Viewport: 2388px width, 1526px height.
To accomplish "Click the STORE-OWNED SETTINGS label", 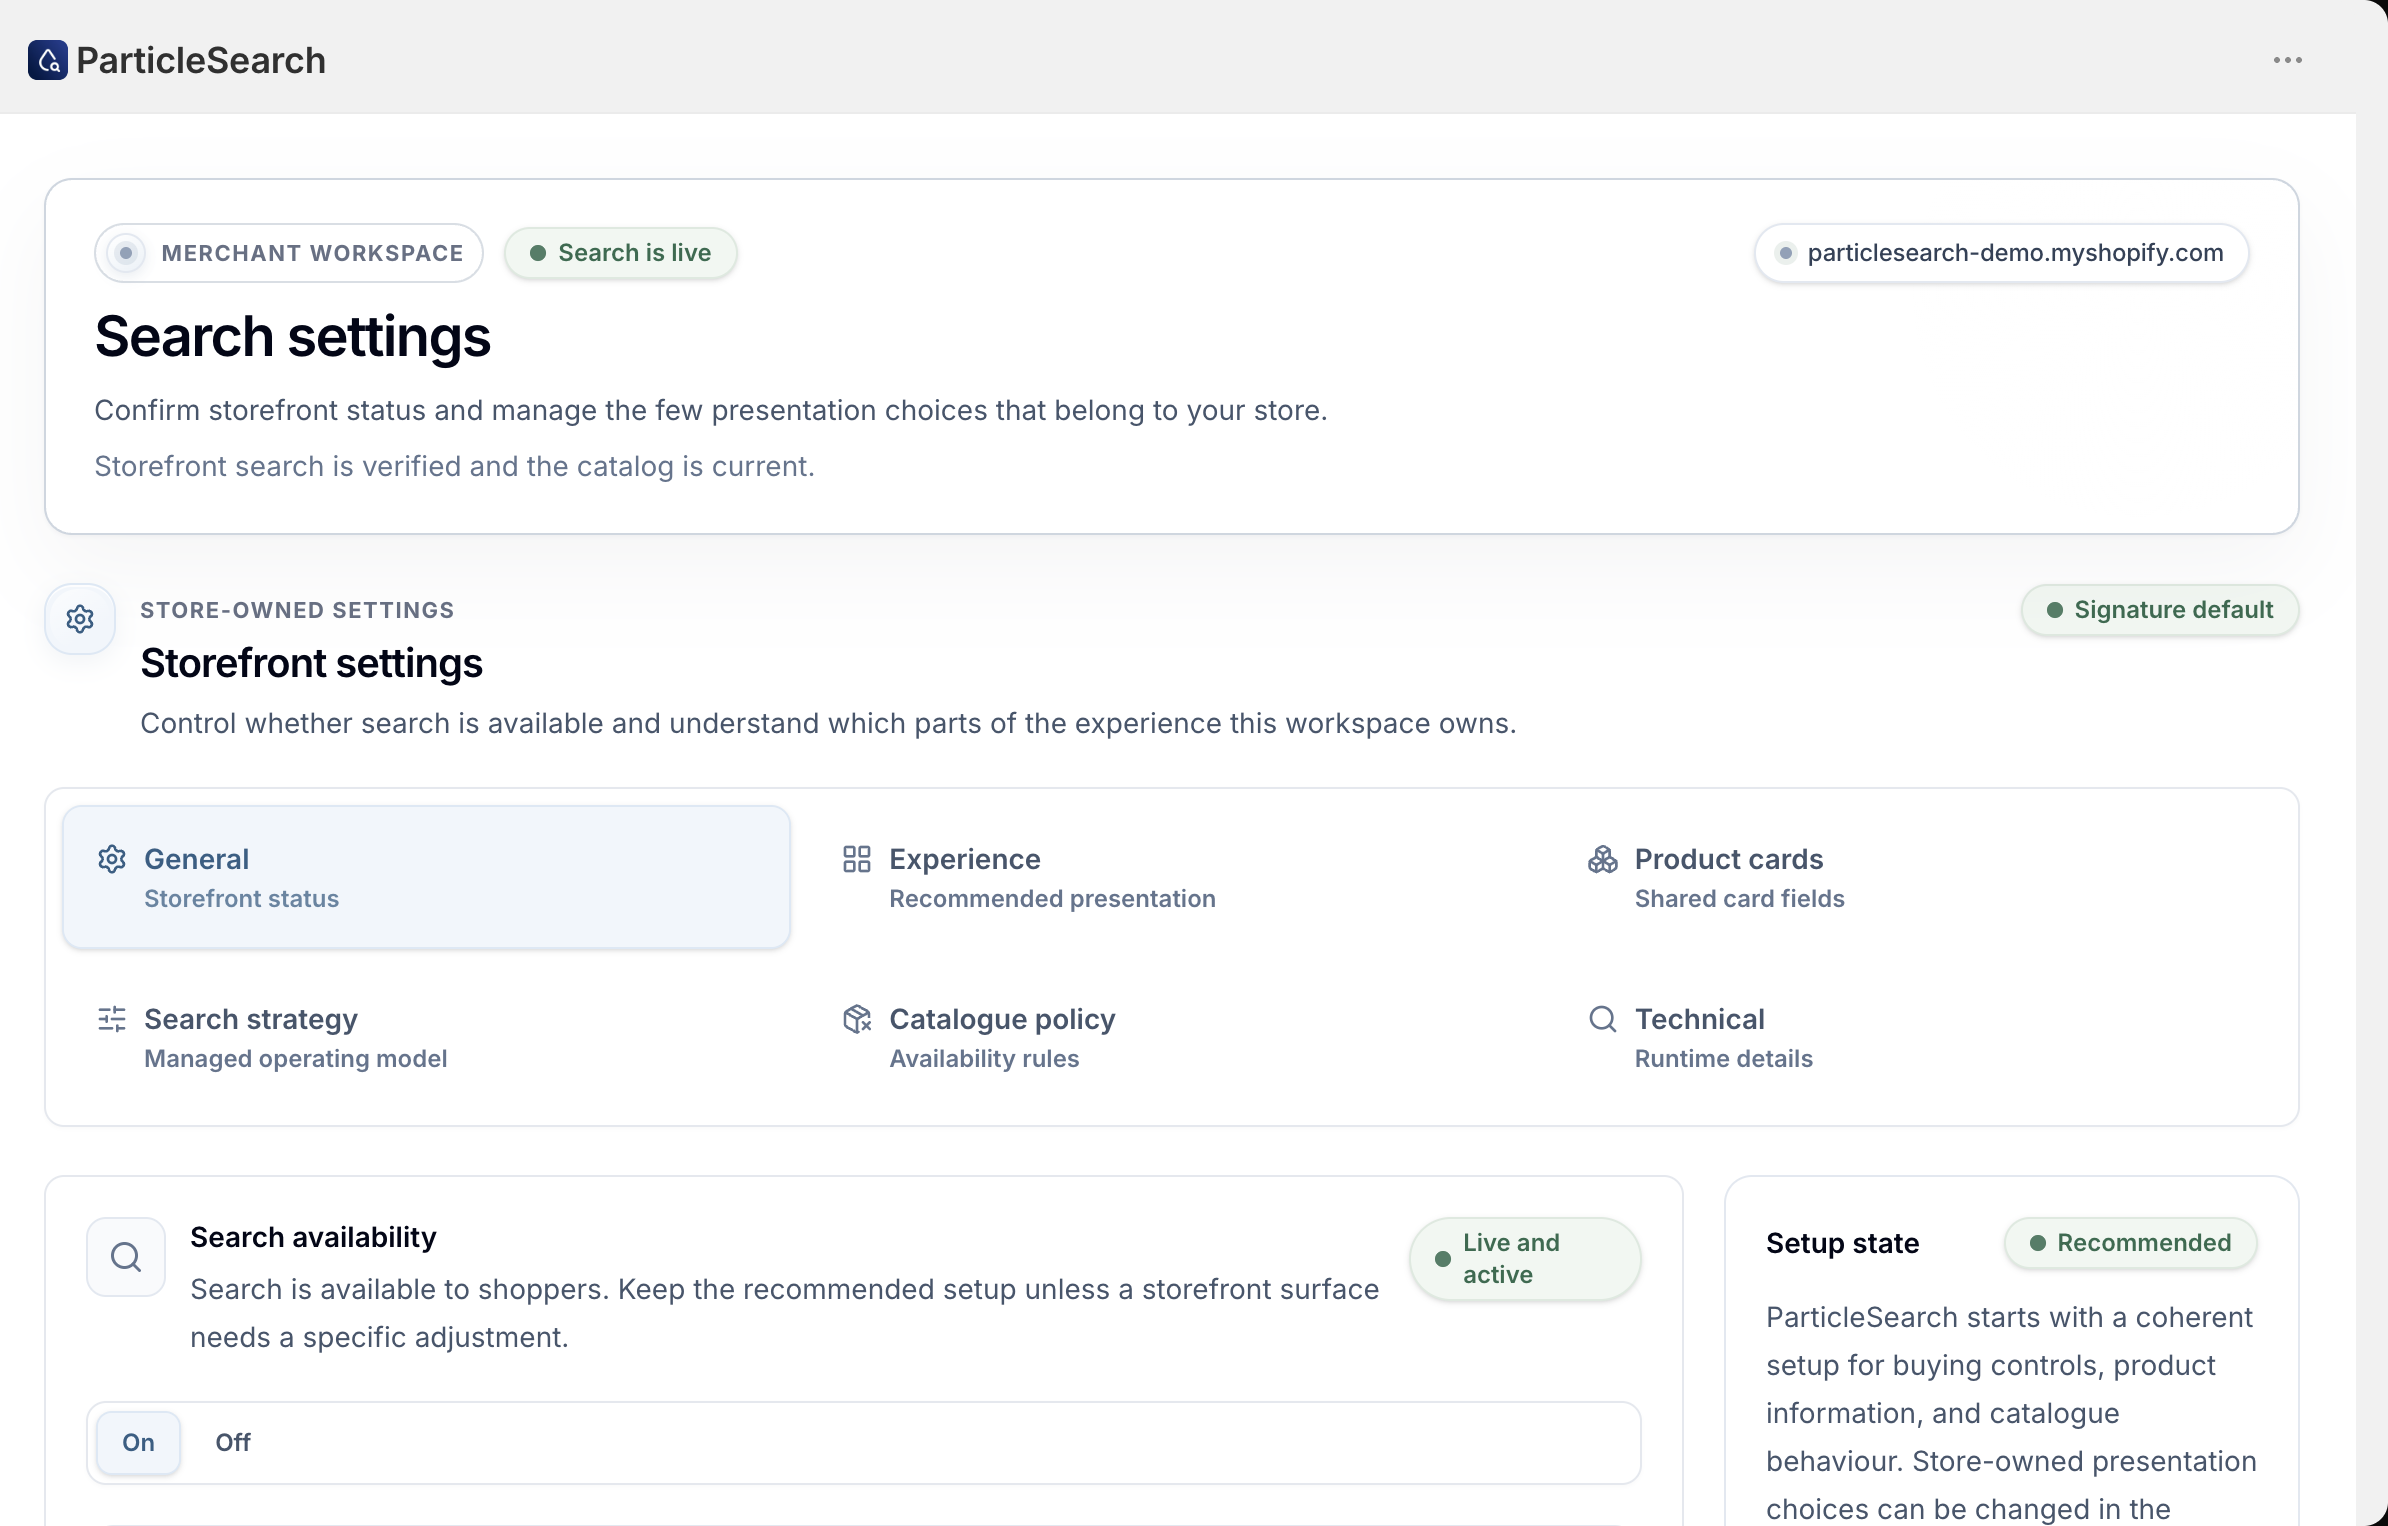I will pos(297,610).
